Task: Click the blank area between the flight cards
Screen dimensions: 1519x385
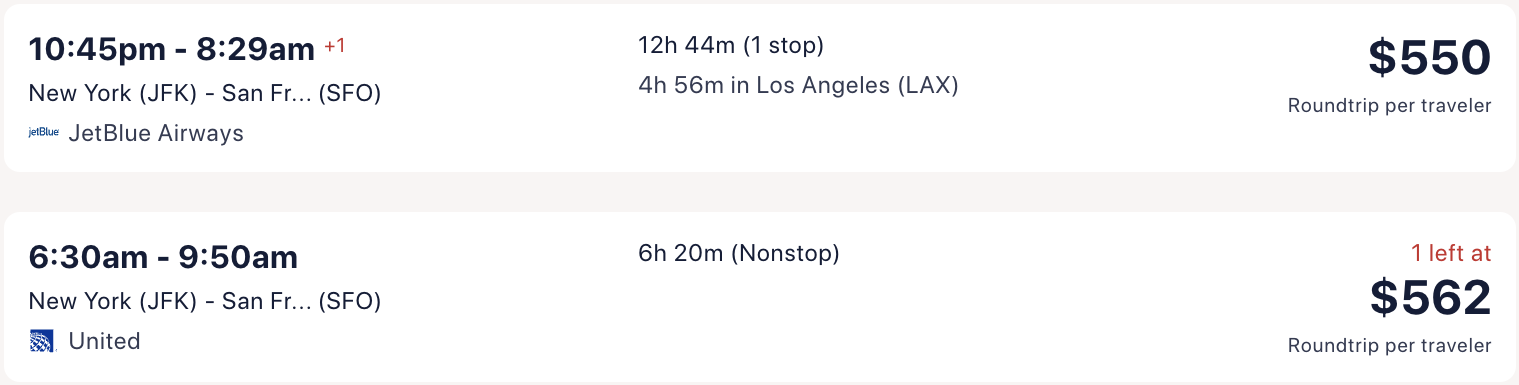Action: (760, 192)
